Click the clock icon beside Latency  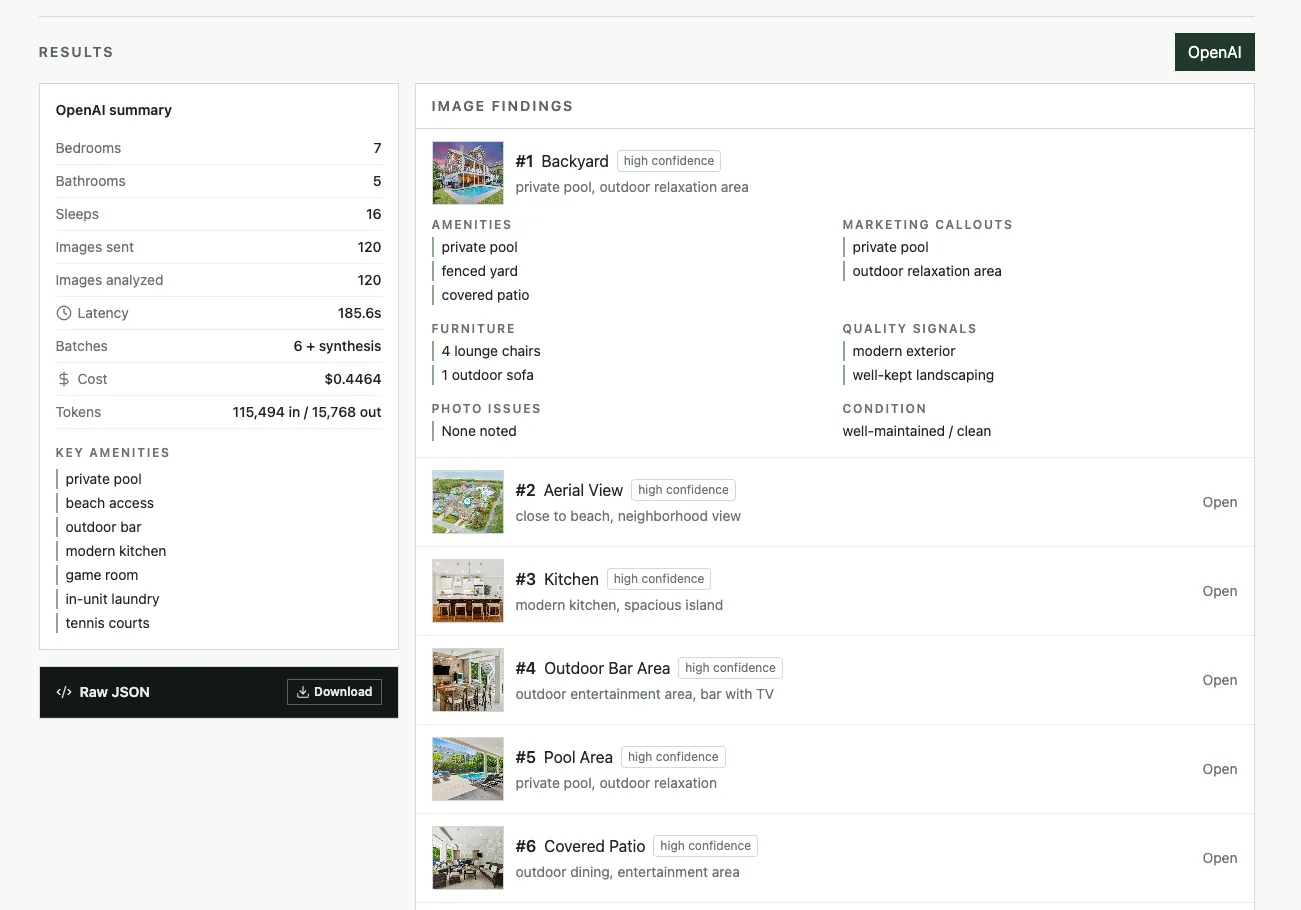click(64, 313)
